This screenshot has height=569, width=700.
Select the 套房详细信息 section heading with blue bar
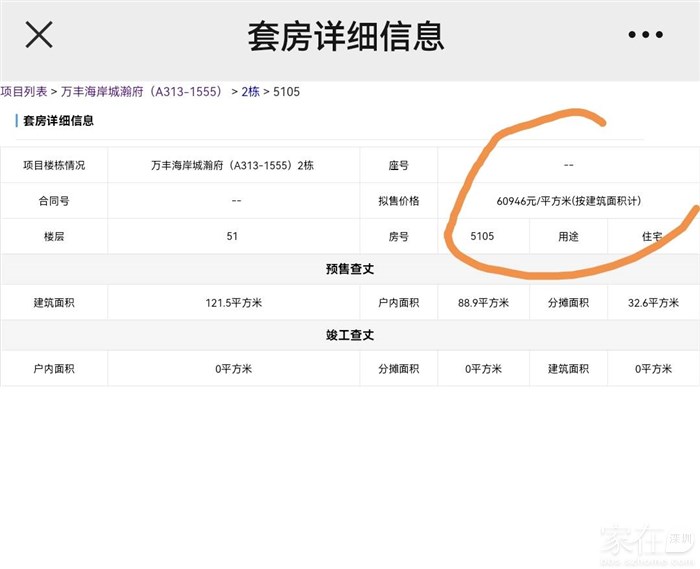tap(58, 121)
